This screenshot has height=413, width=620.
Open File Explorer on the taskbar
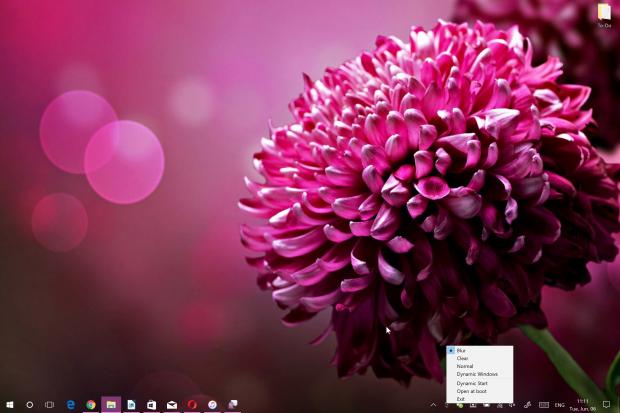pos(111,405)
